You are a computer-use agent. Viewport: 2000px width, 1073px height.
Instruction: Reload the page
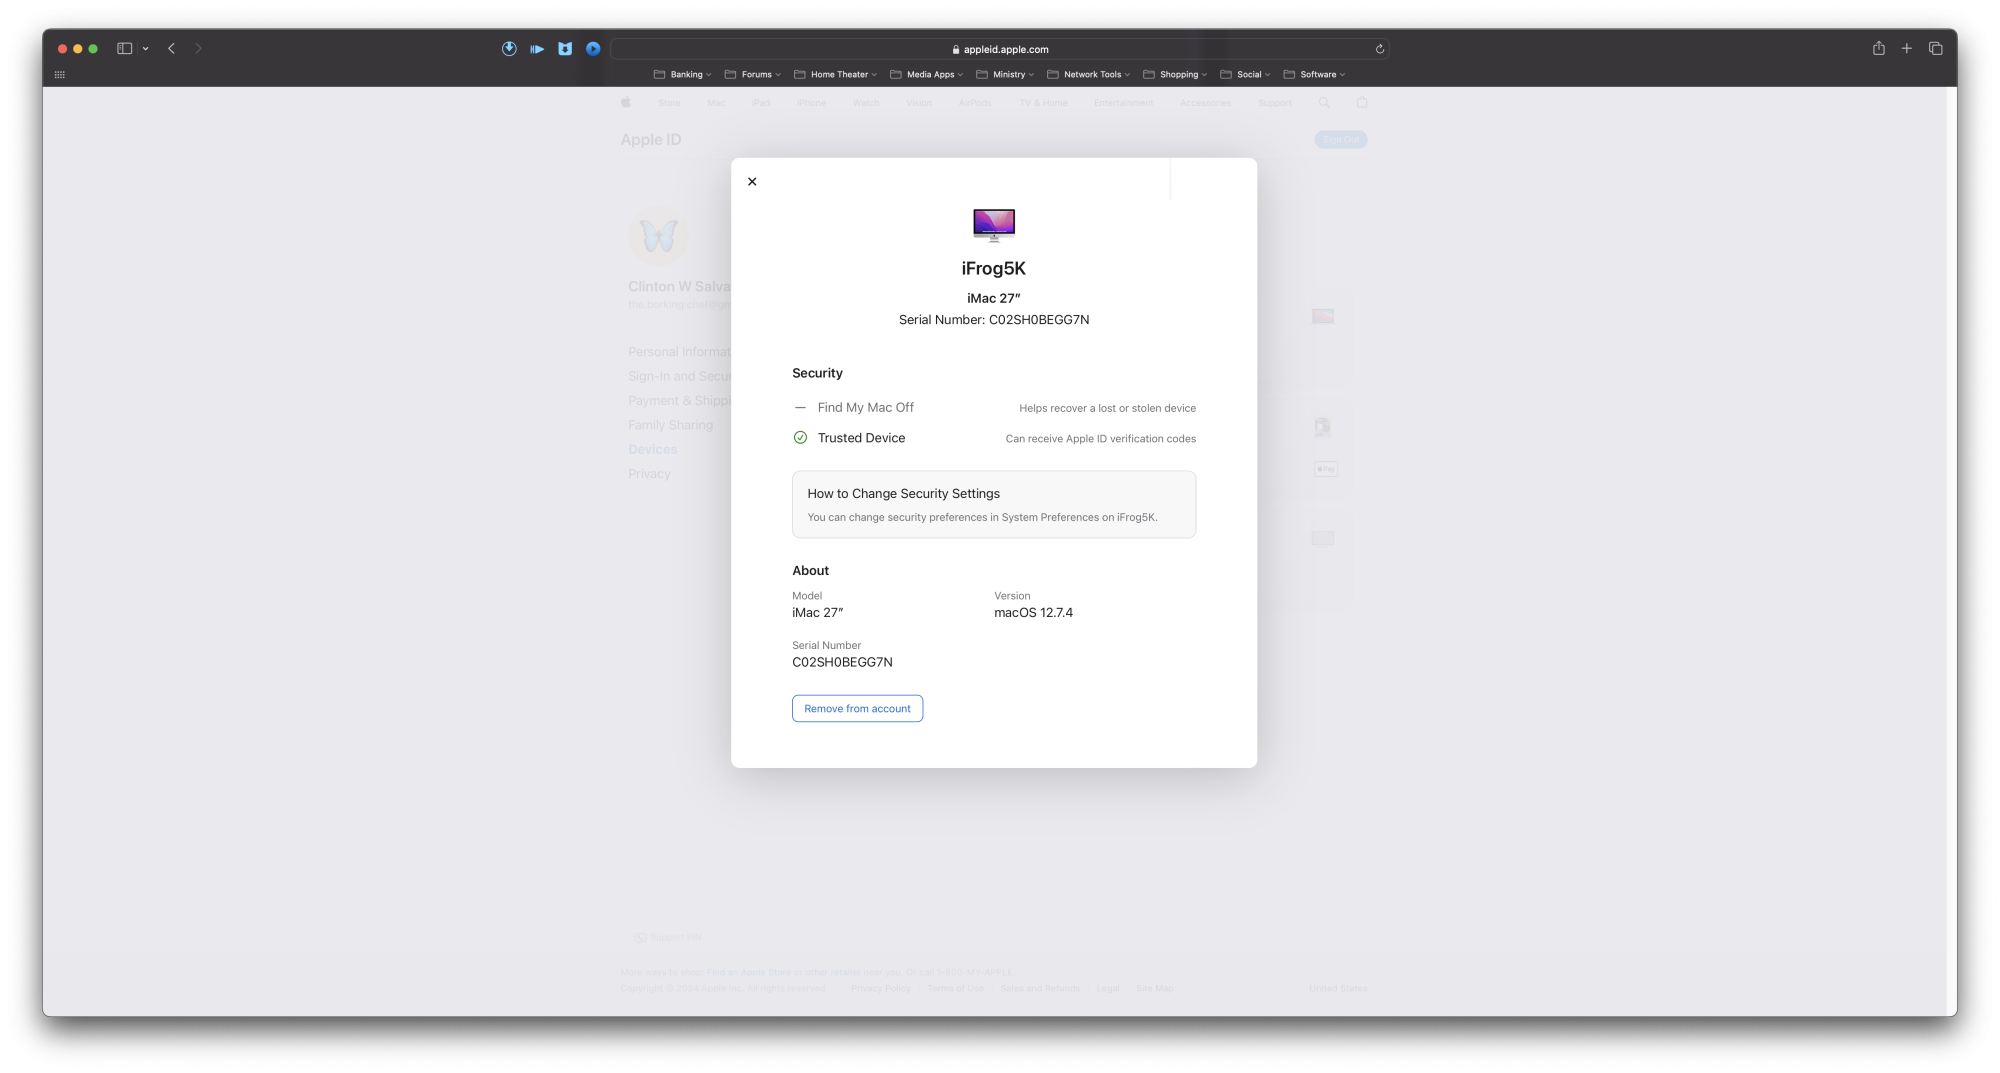tap(1379, 49)
